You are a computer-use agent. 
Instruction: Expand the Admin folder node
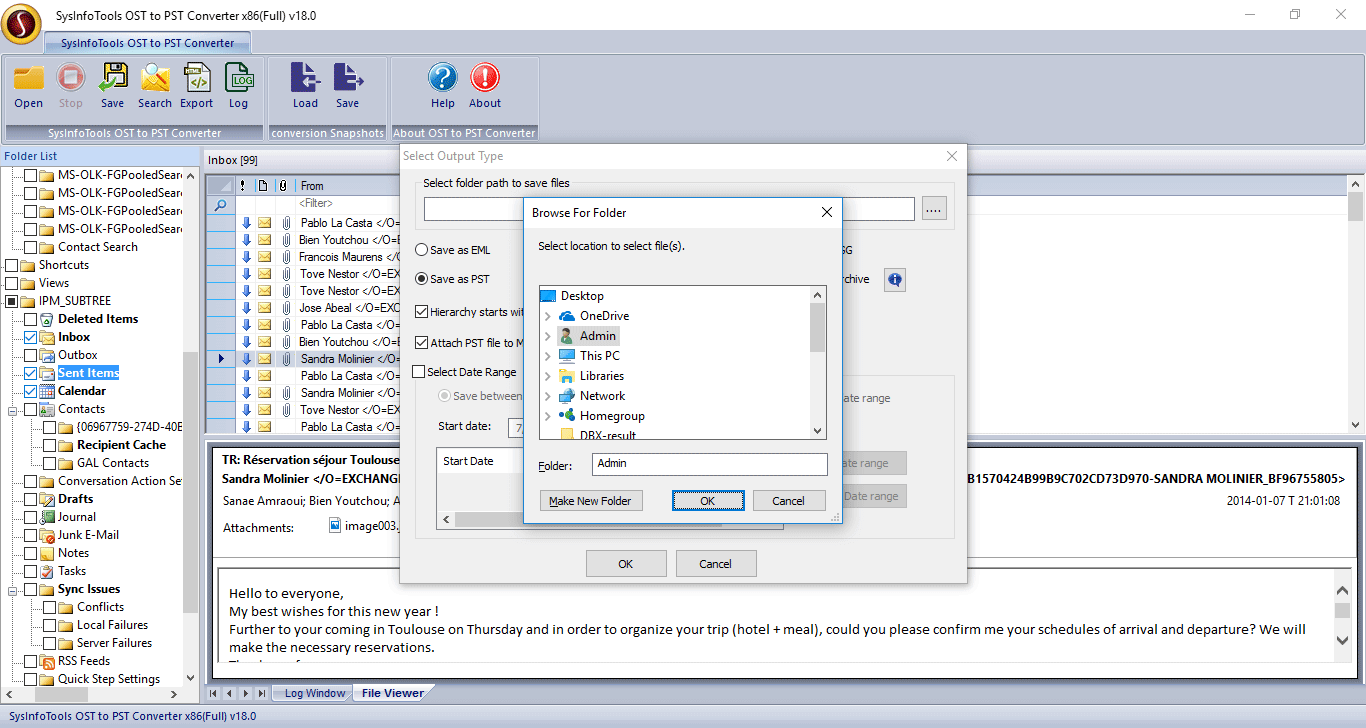[x=548, y=336]
